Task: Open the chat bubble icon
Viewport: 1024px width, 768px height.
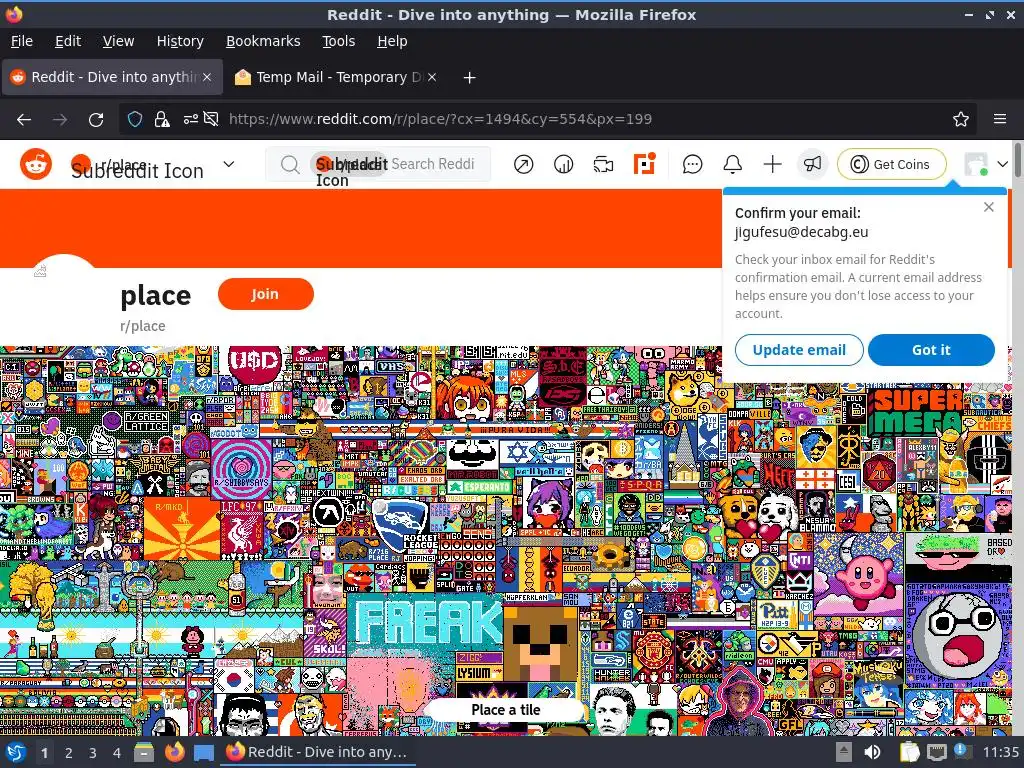Action: coord(692,165)
